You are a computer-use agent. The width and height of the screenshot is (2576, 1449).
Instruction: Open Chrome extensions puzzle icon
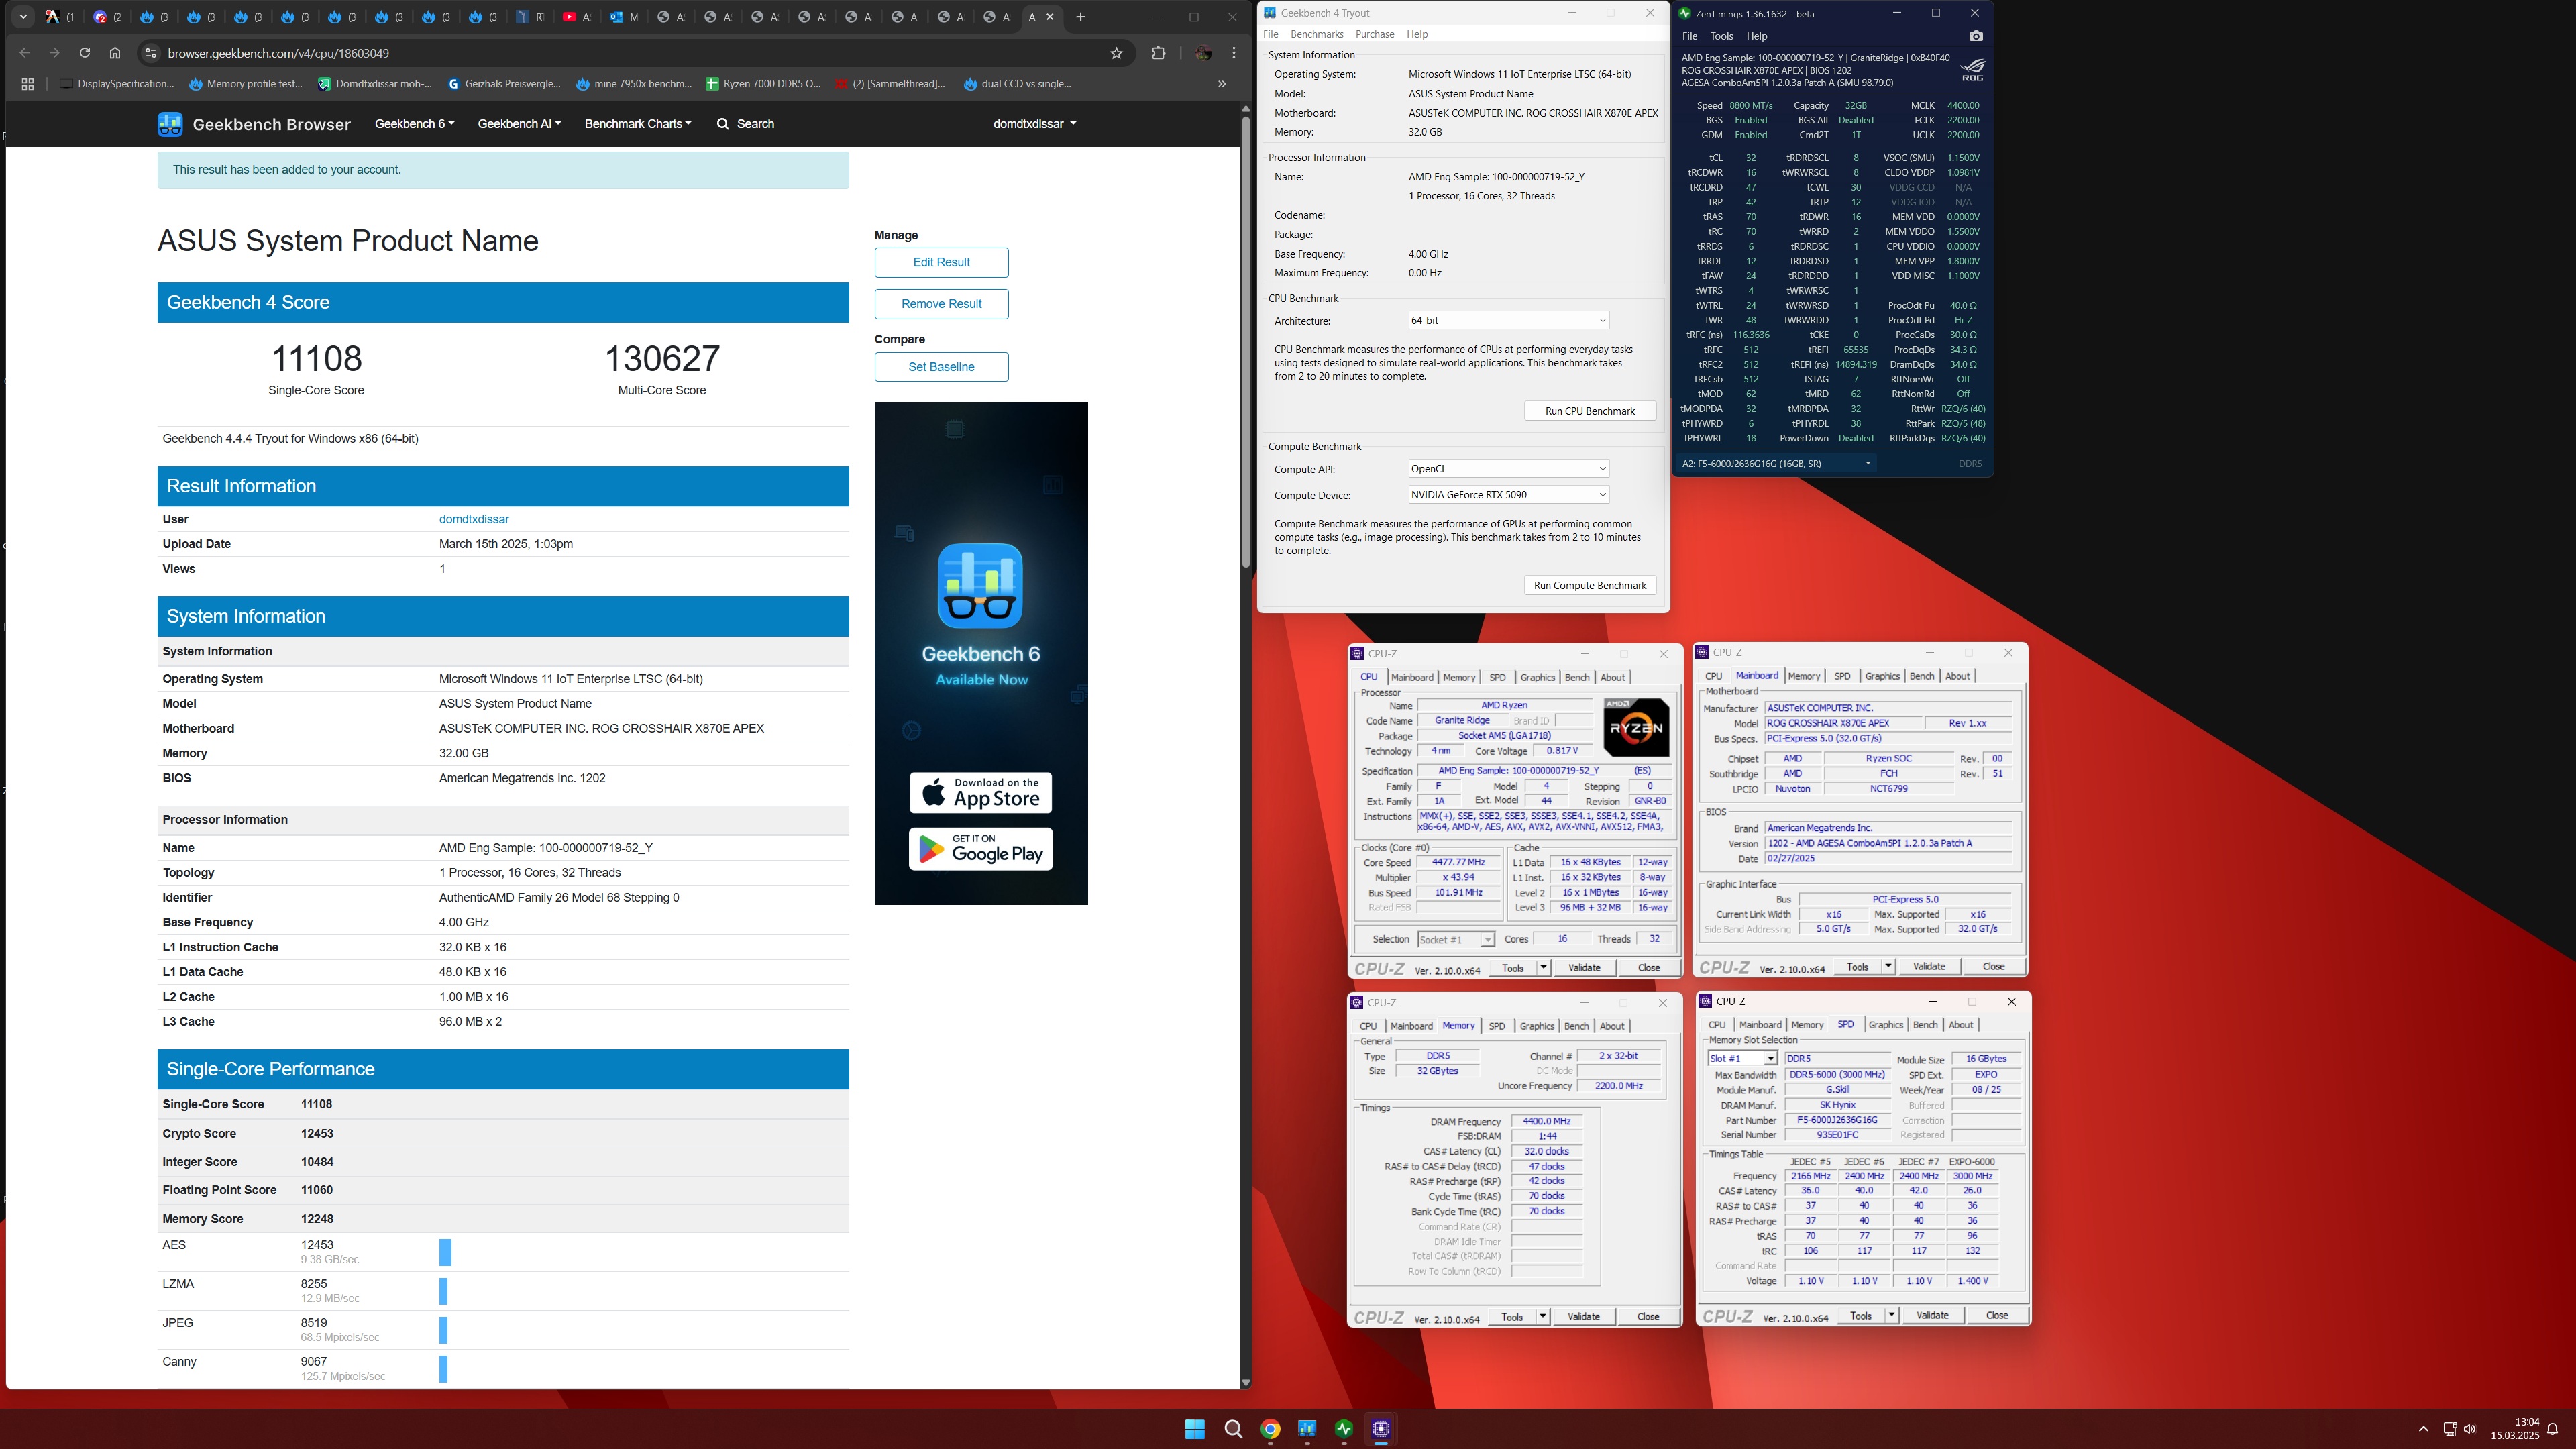pos(1158,53)
